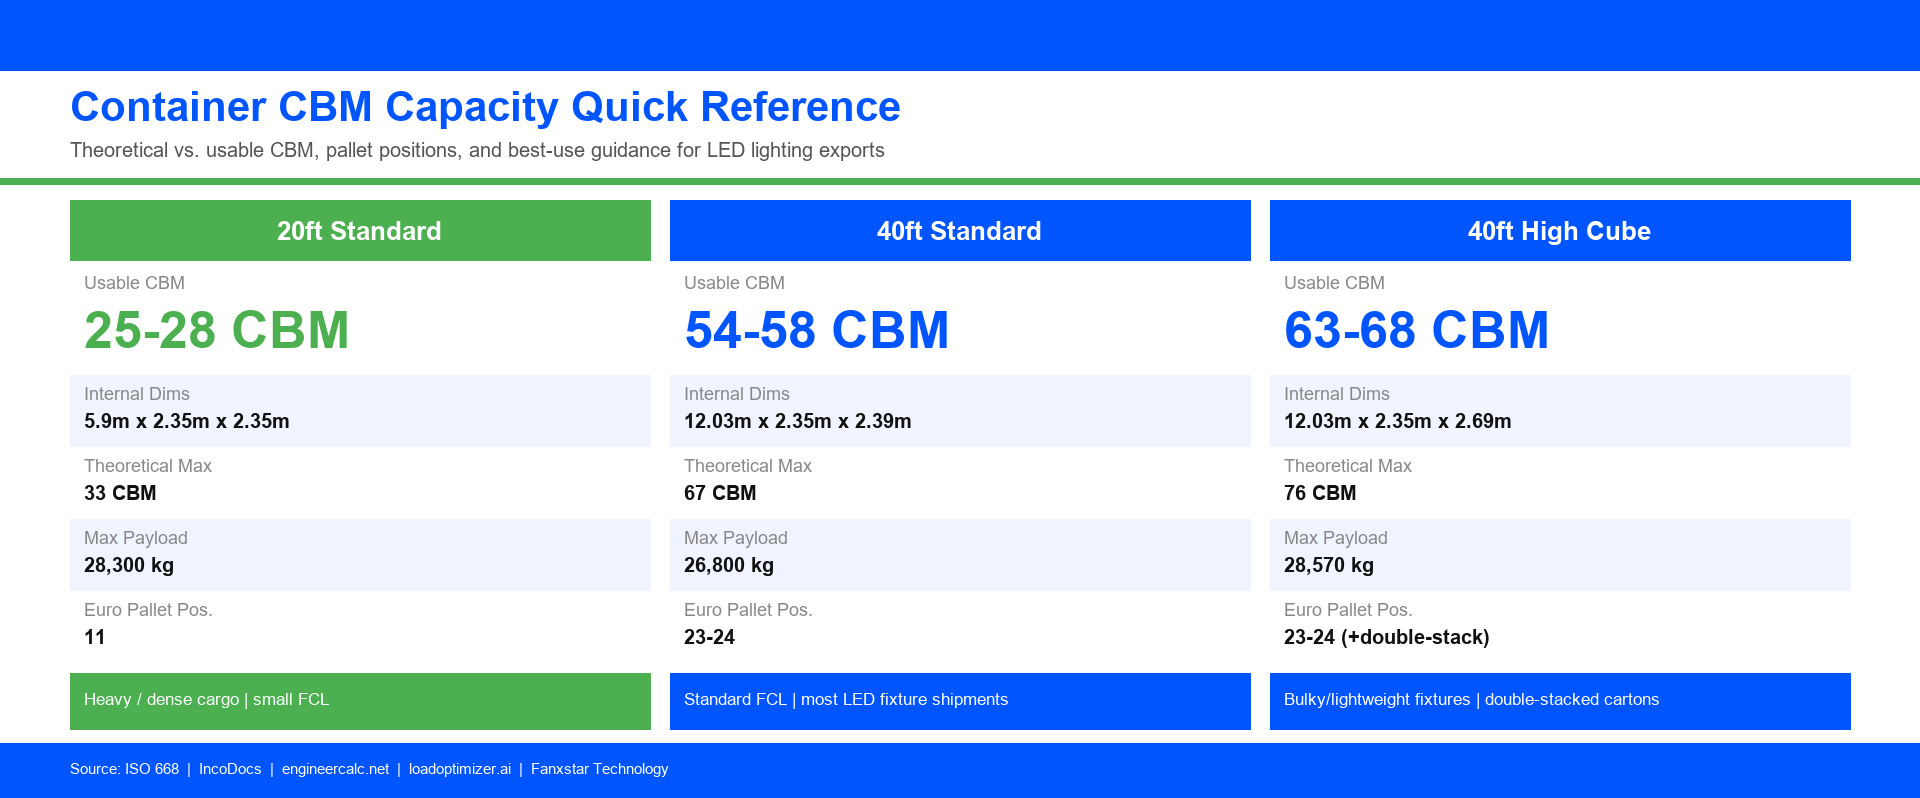Open the loadoptimizer.ai source link
Viewport: 1920px width, 798px height.
tap(460, 769)
